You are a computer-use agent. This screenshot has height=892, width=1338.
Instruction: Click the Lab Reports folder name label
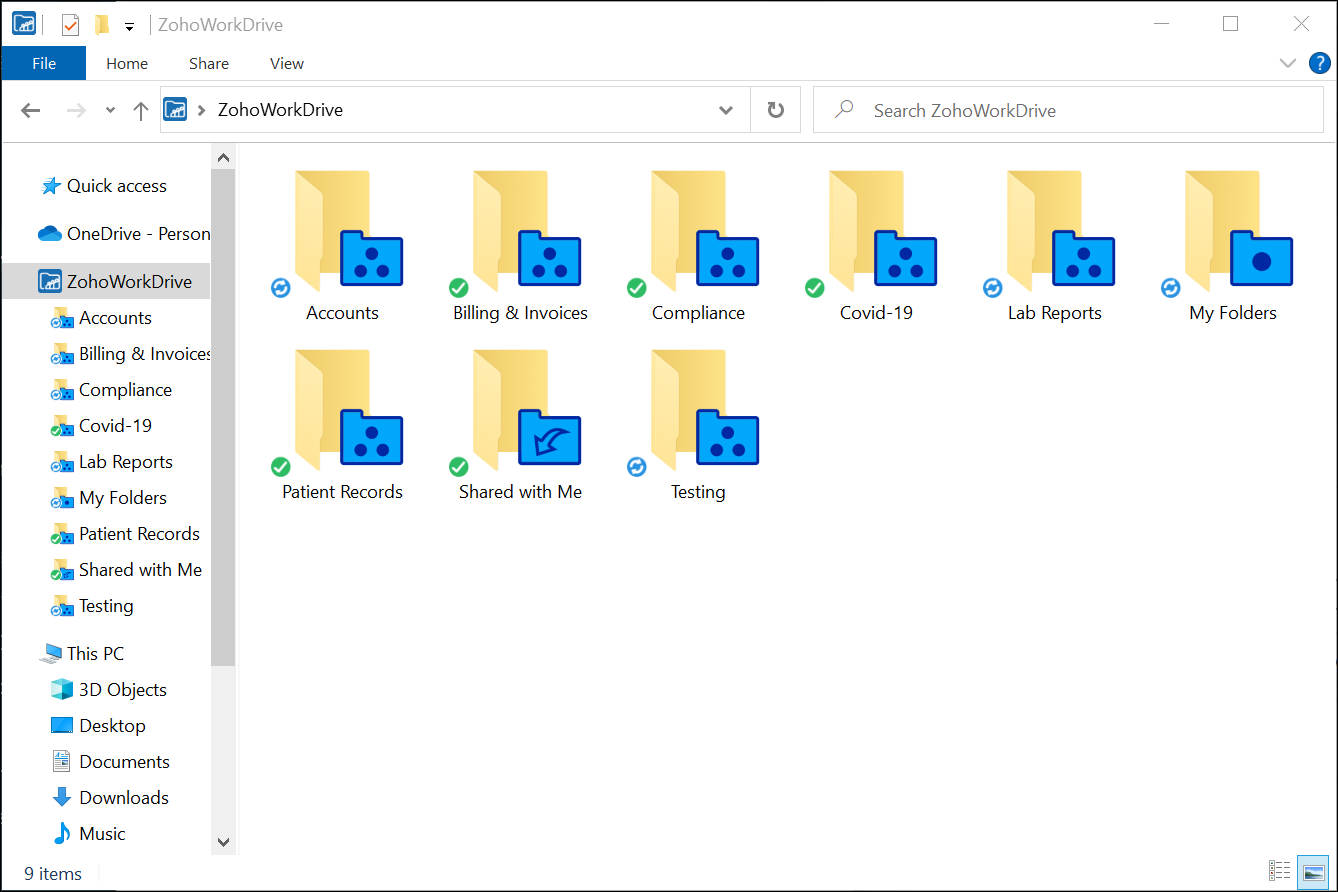click(x=1055, y=313)
